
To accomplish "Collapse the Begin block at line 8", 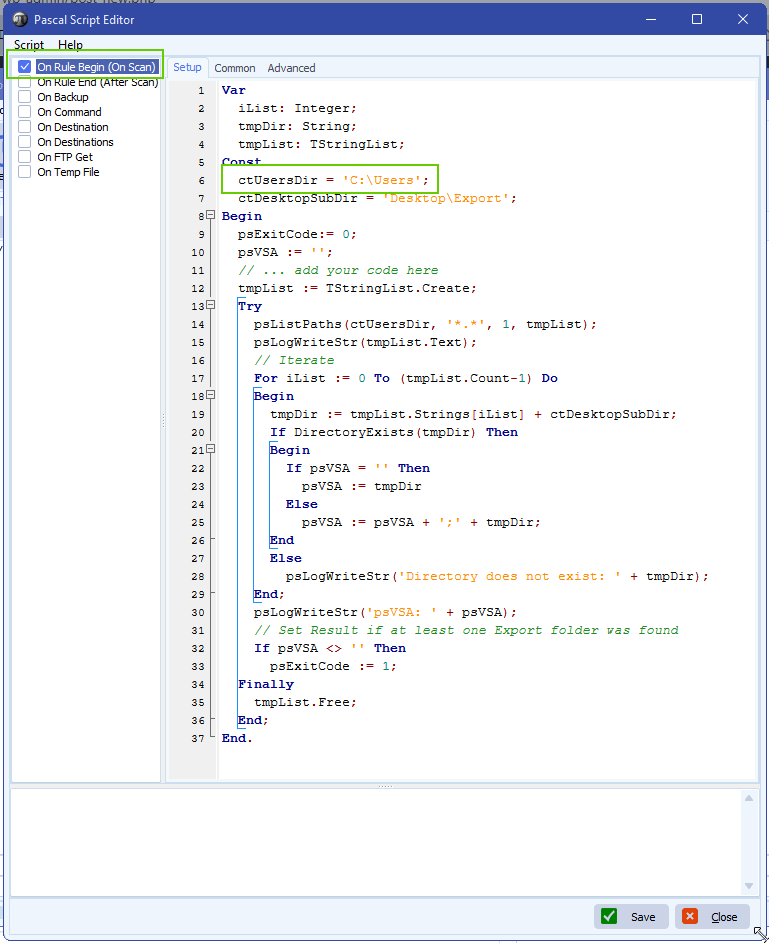I will click(210, 215).
